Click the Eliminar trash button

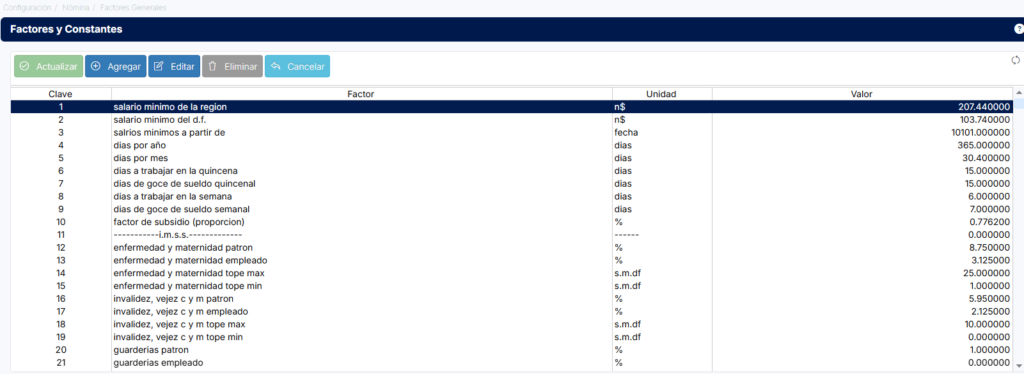[232, 67]
